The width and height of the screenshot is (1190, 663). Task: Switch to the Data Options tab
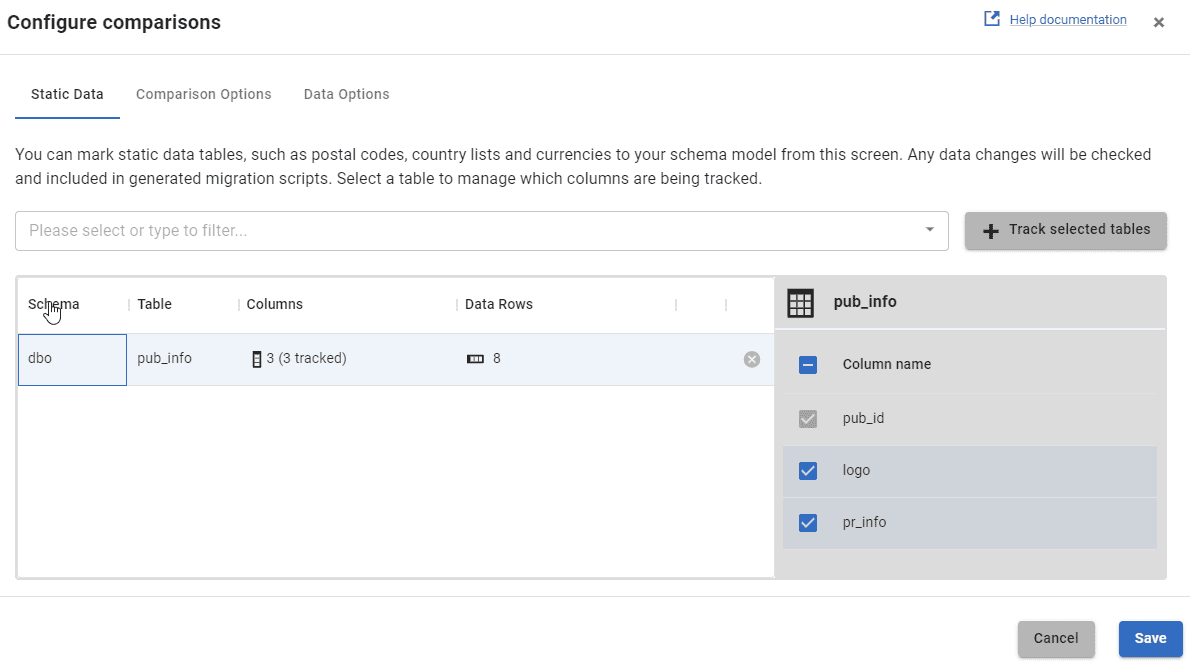coord(346,94)
